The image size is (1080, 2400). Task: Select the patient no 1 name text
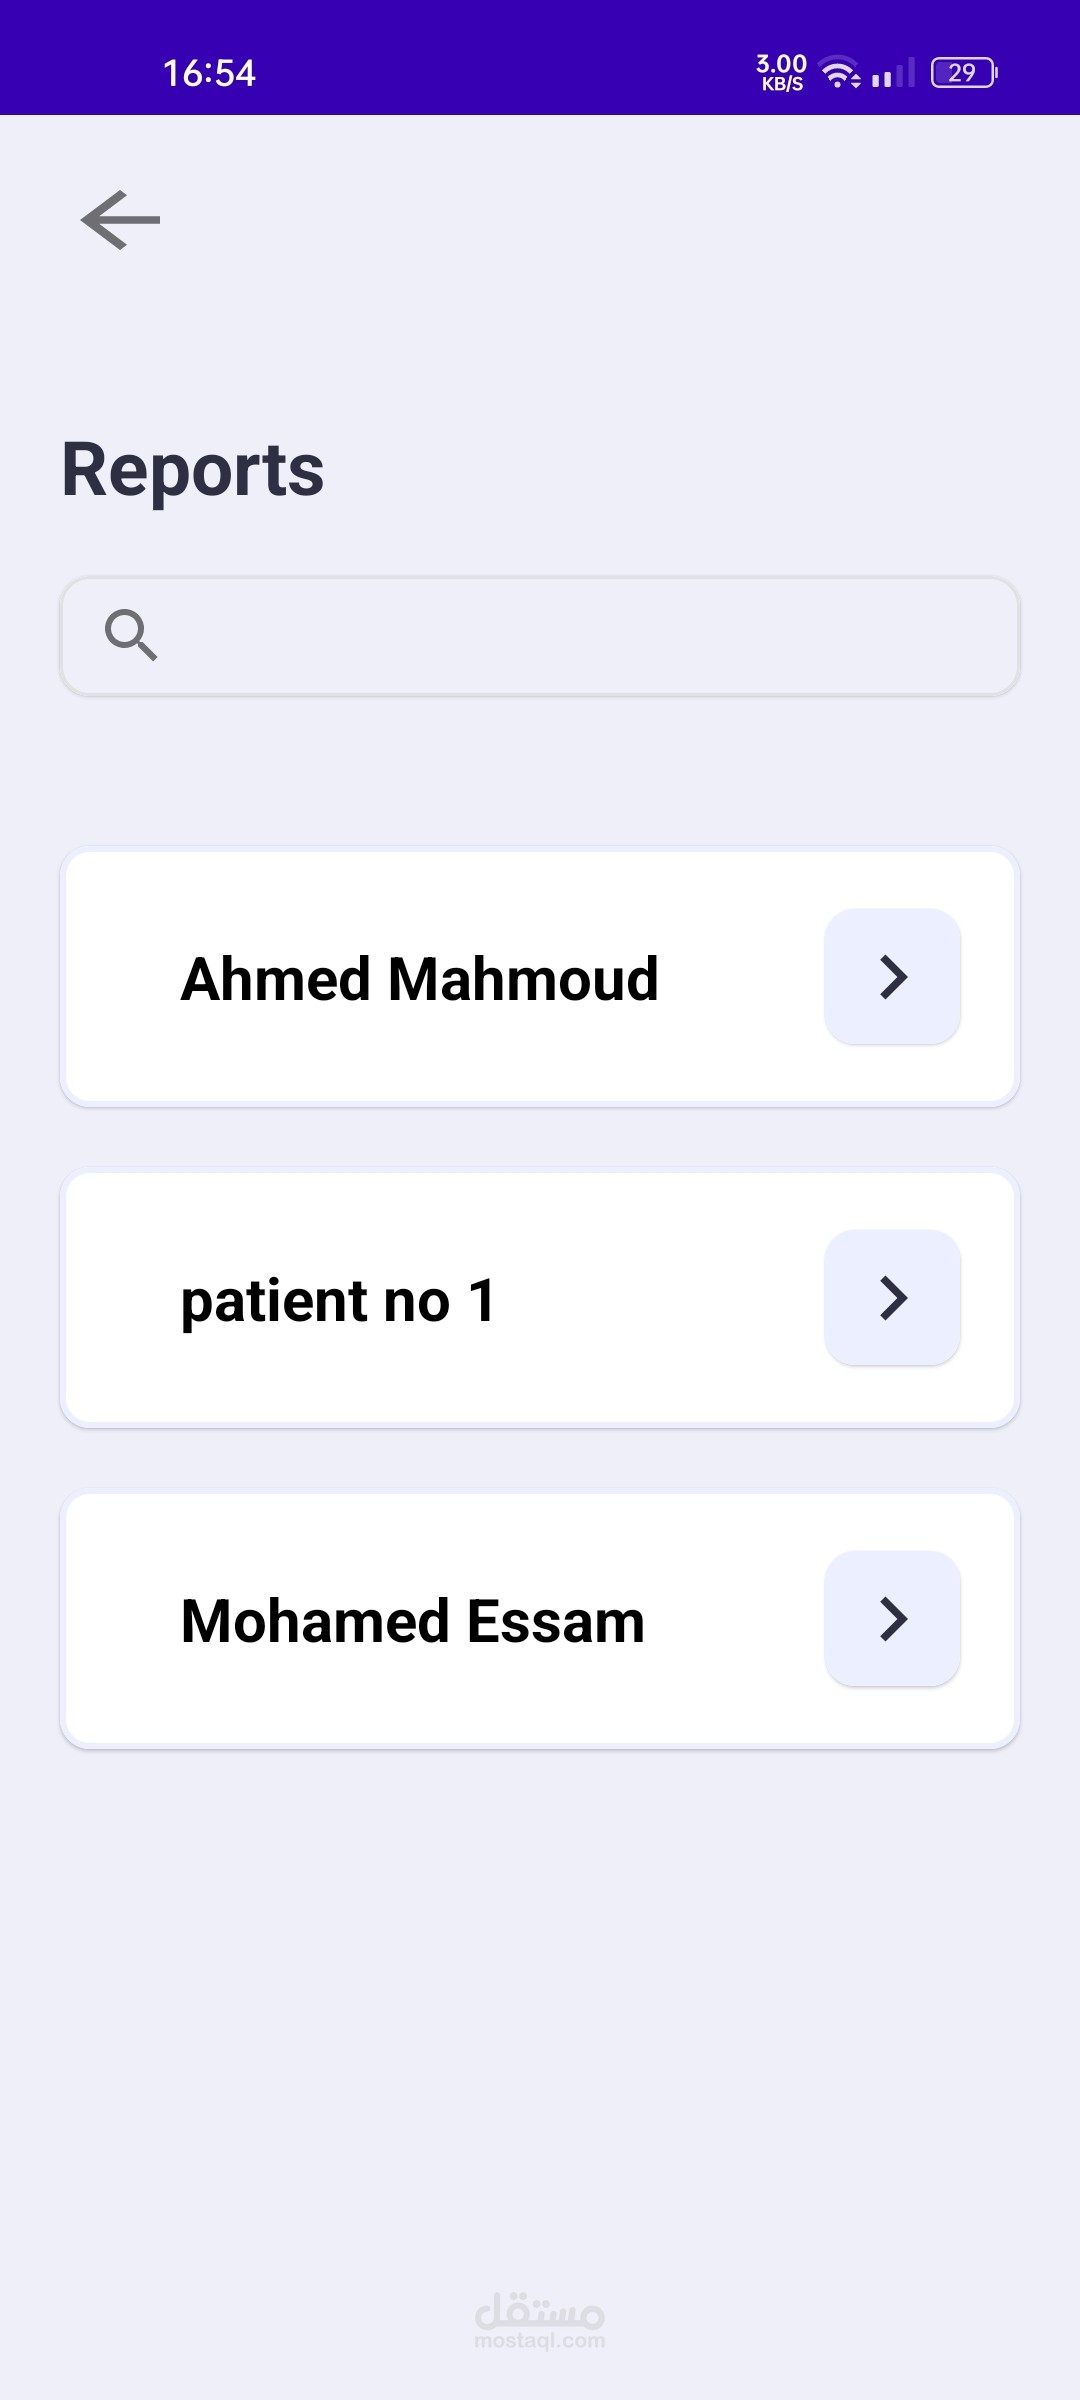click(338, 1300)
